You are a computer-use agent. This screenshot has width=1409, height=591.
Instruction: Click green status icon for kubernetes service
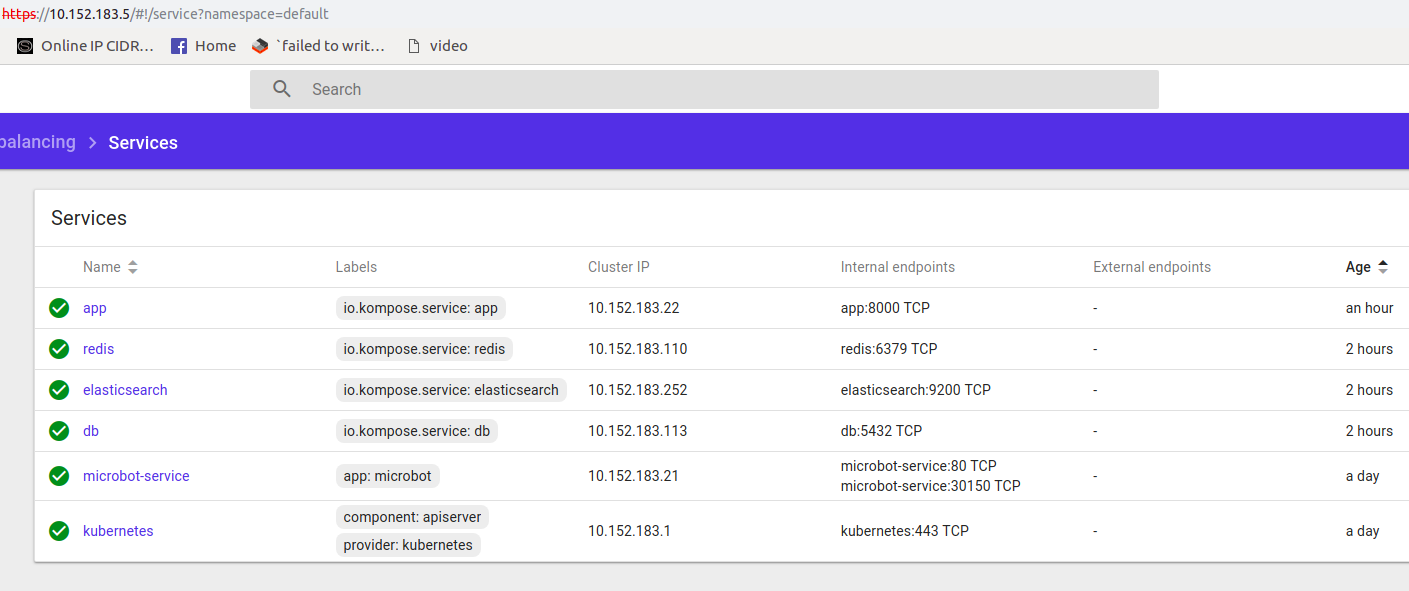59,531
